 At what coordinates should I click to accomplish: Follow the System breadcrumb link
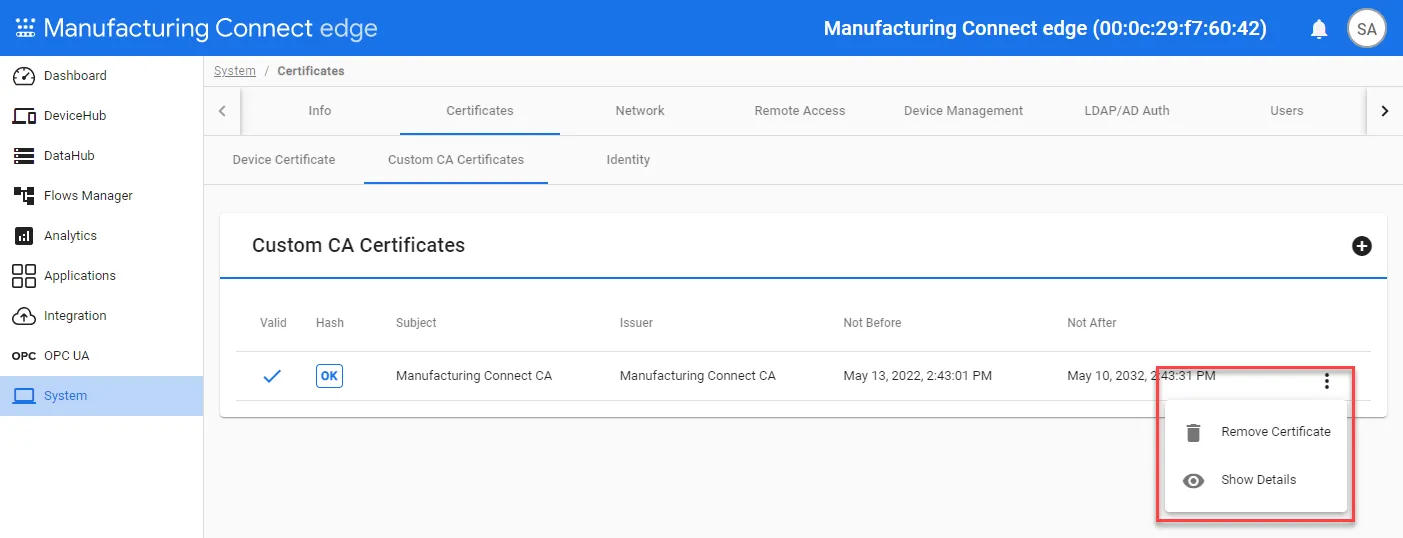pos(235,71)
